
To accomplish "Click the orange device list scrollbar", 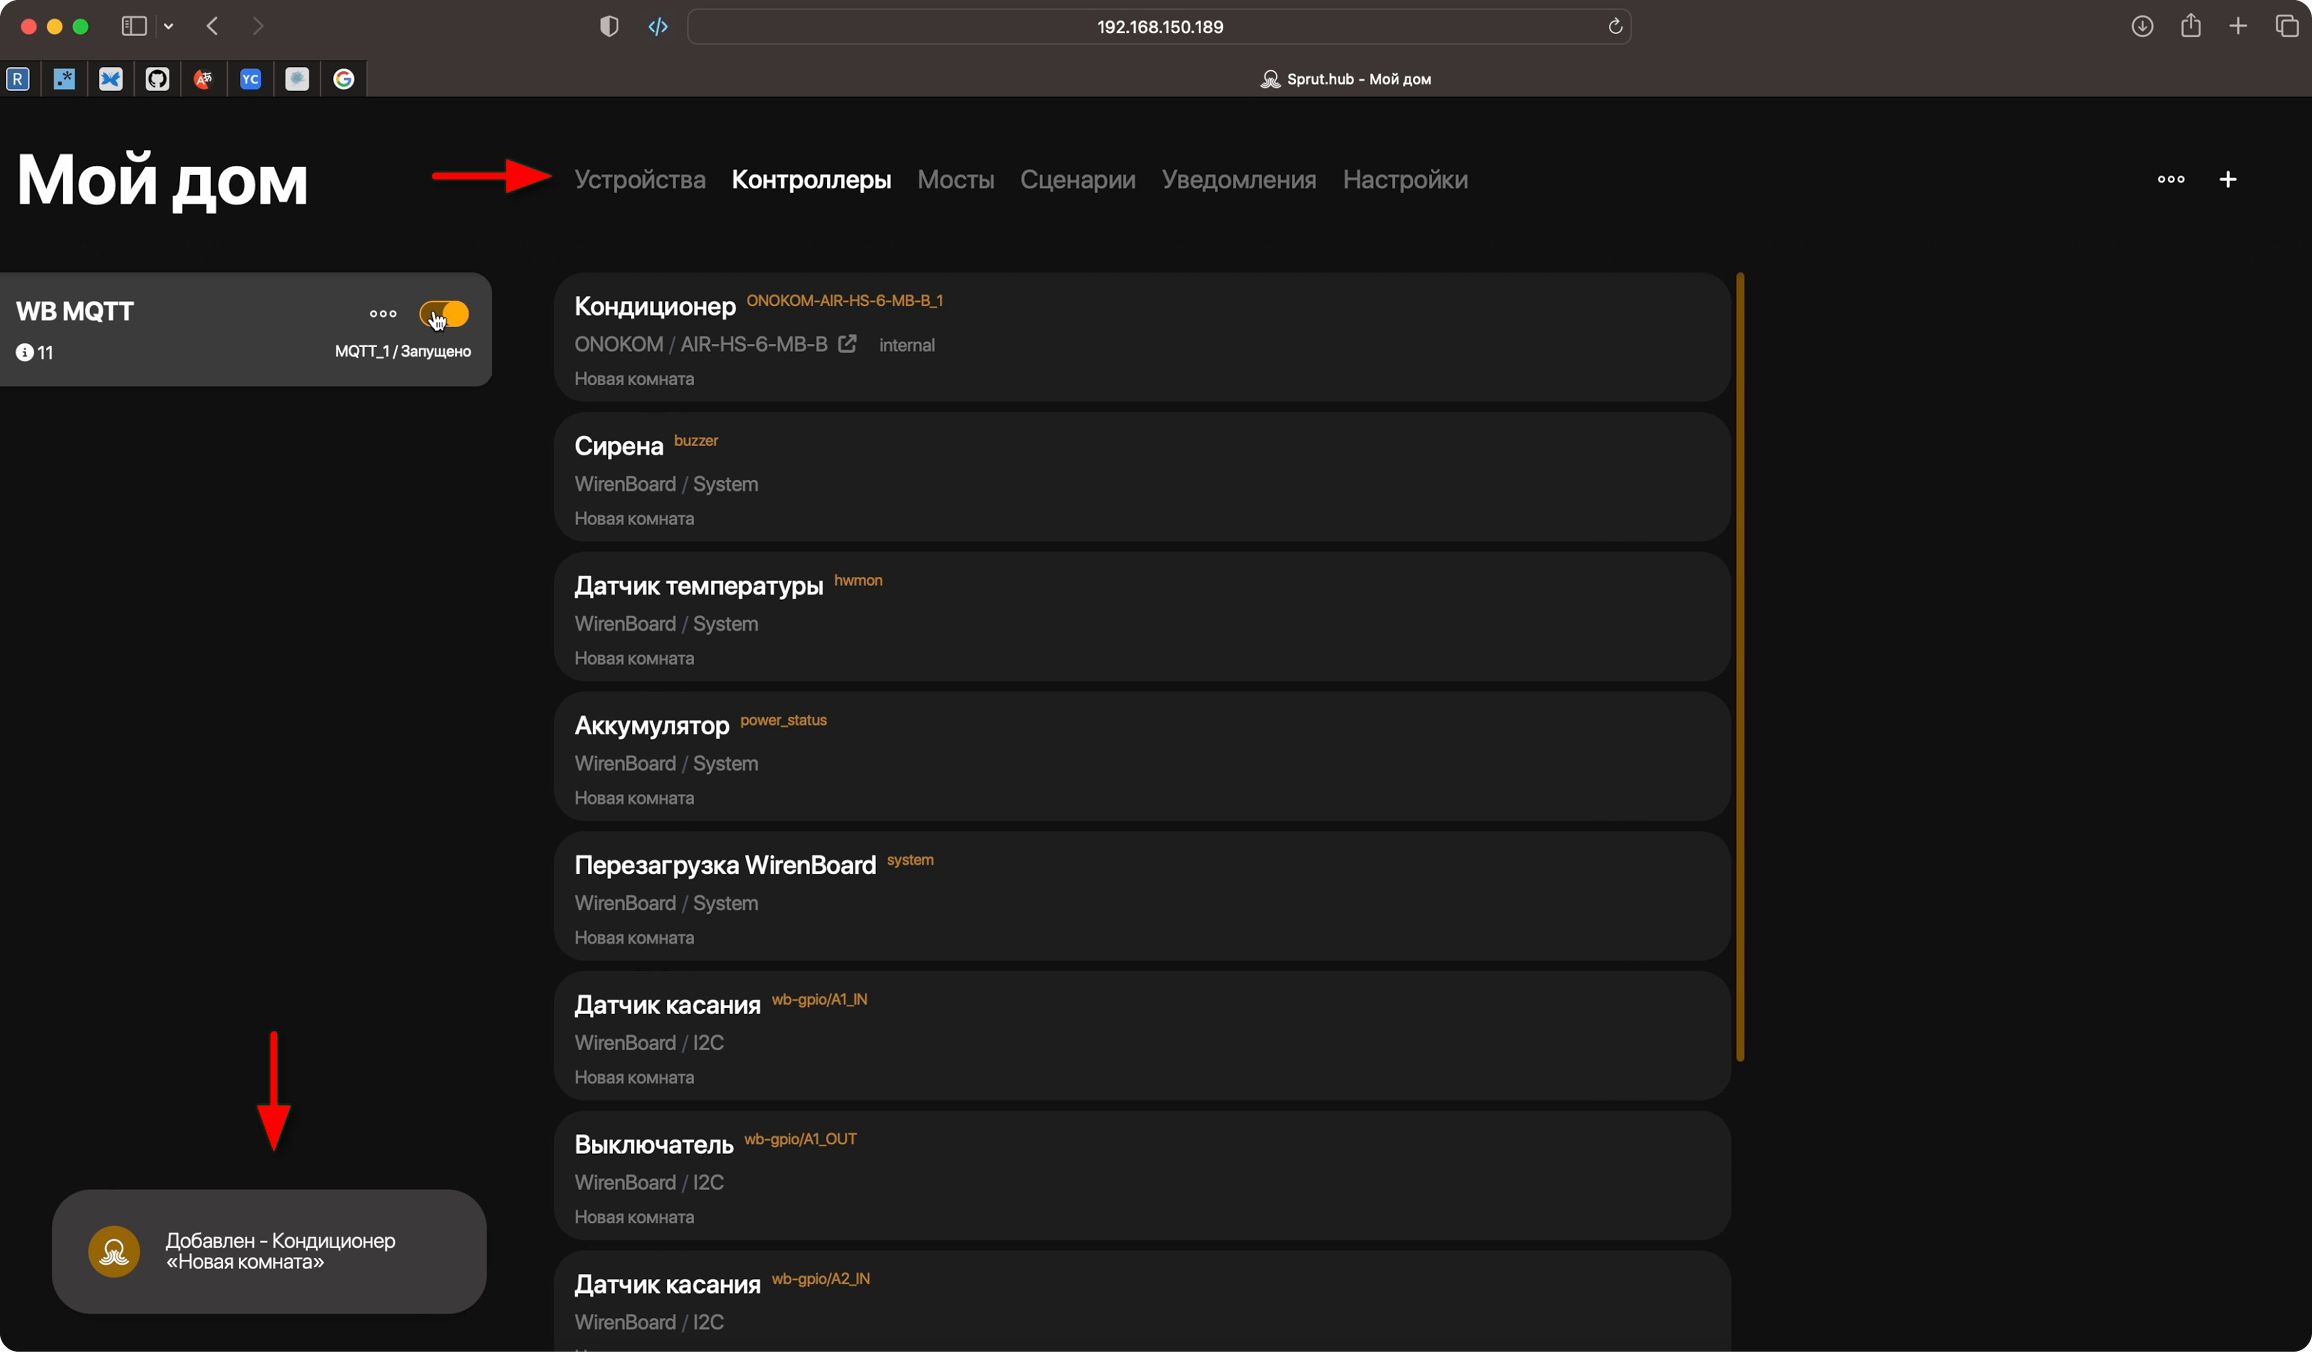I will [1740, 666].
